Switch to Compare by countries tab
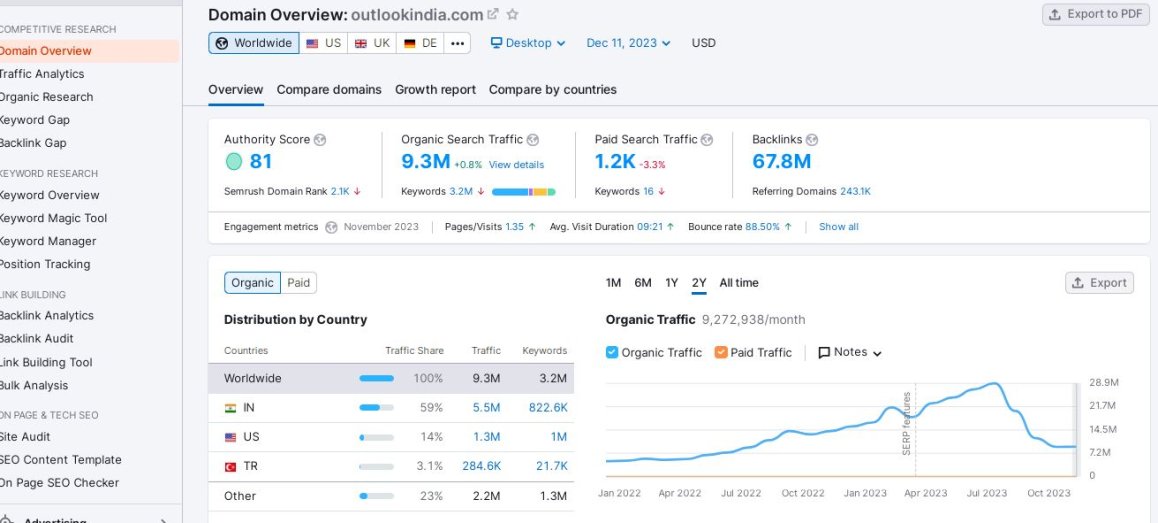Screen dimensions: 1158x523 [x=552, y=89]
